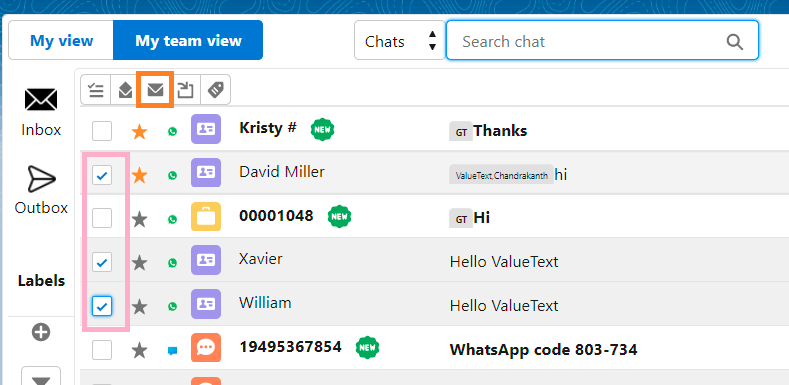Click WhatsApp icon in Kristy # row

tap(173, 132)
